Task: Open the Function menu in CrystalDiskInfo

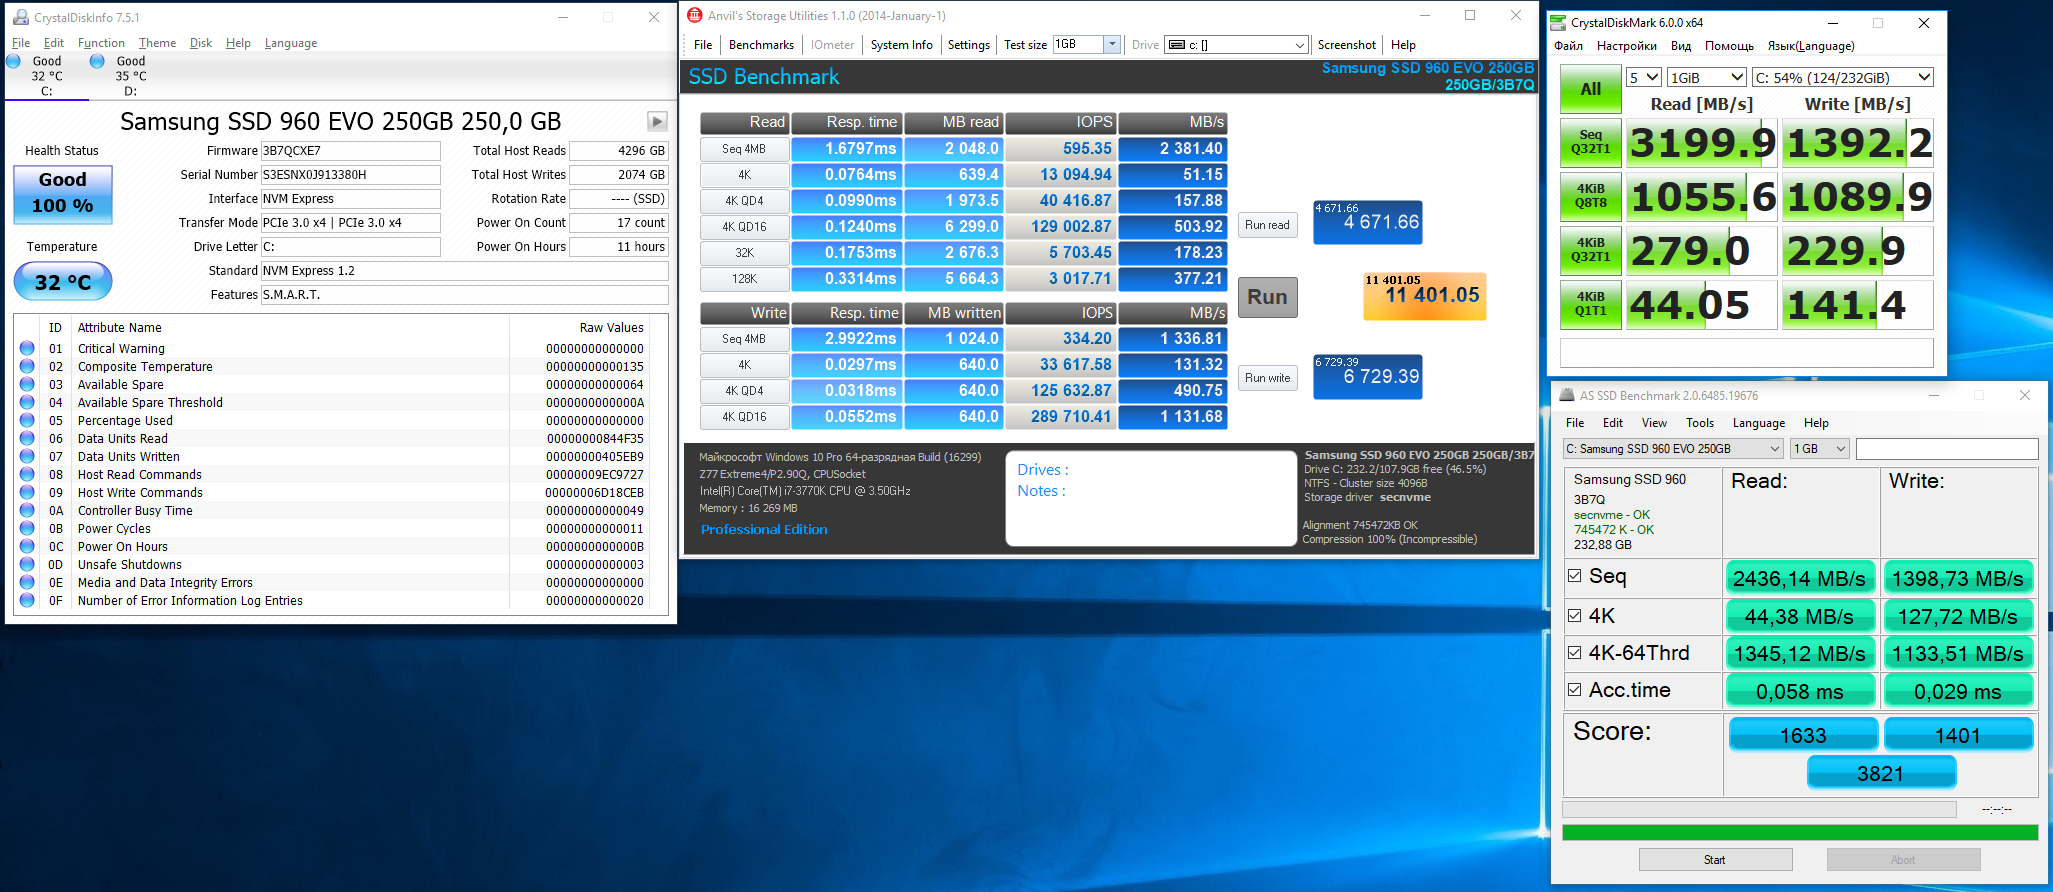Action: 101,43
